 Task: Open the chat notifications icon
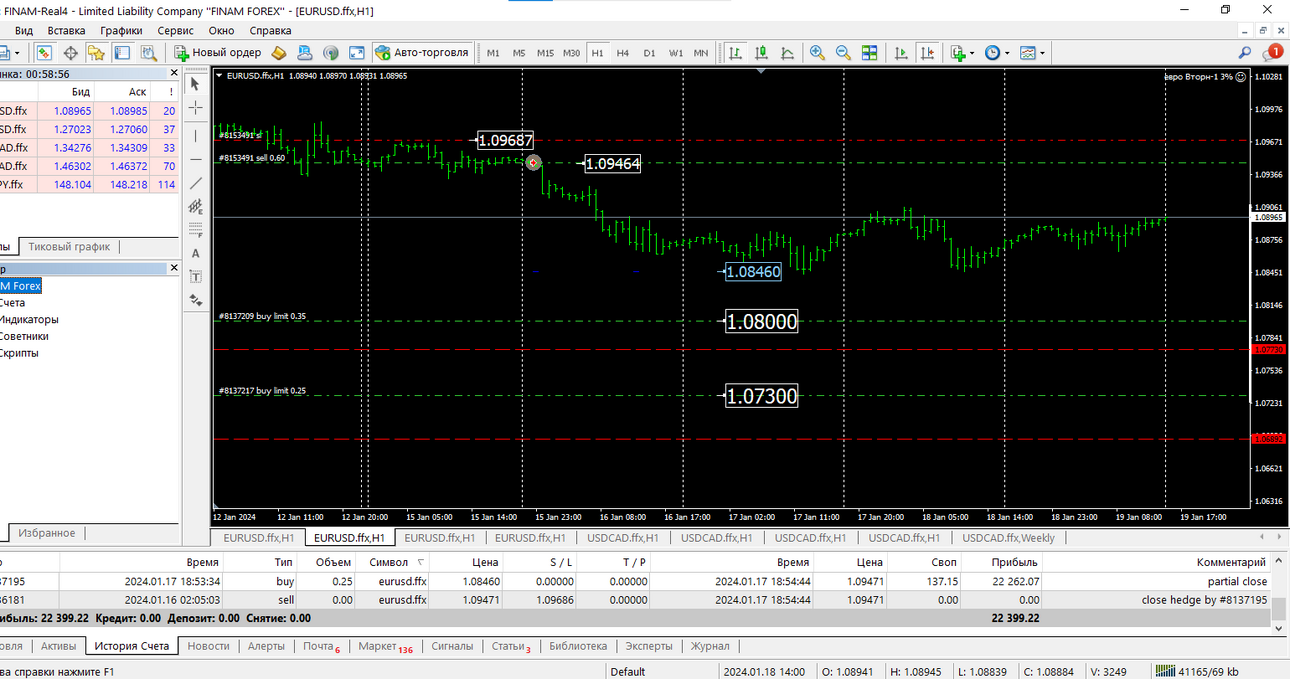tap(1273, 53)
